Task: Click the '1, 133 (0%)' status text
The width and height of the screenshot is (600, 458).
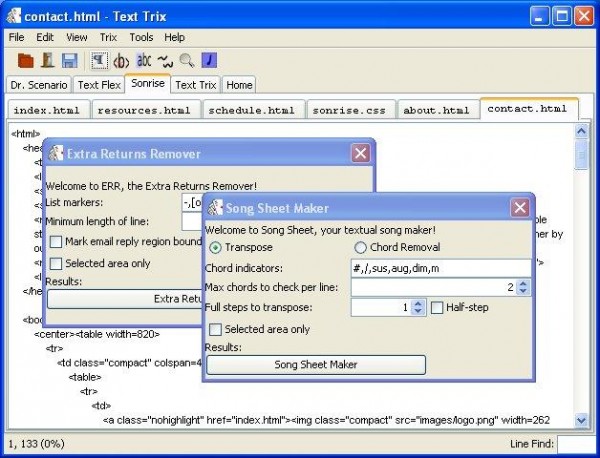Action: (x=36, y=444)
